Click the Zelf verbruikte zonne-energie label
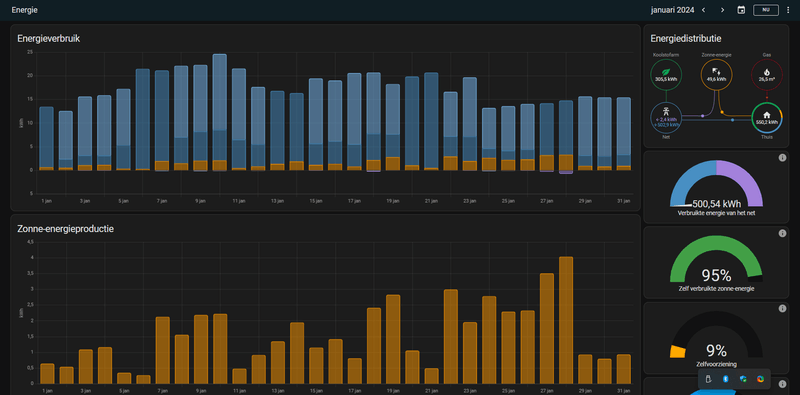The image size is (800, 395). point(716,289)
